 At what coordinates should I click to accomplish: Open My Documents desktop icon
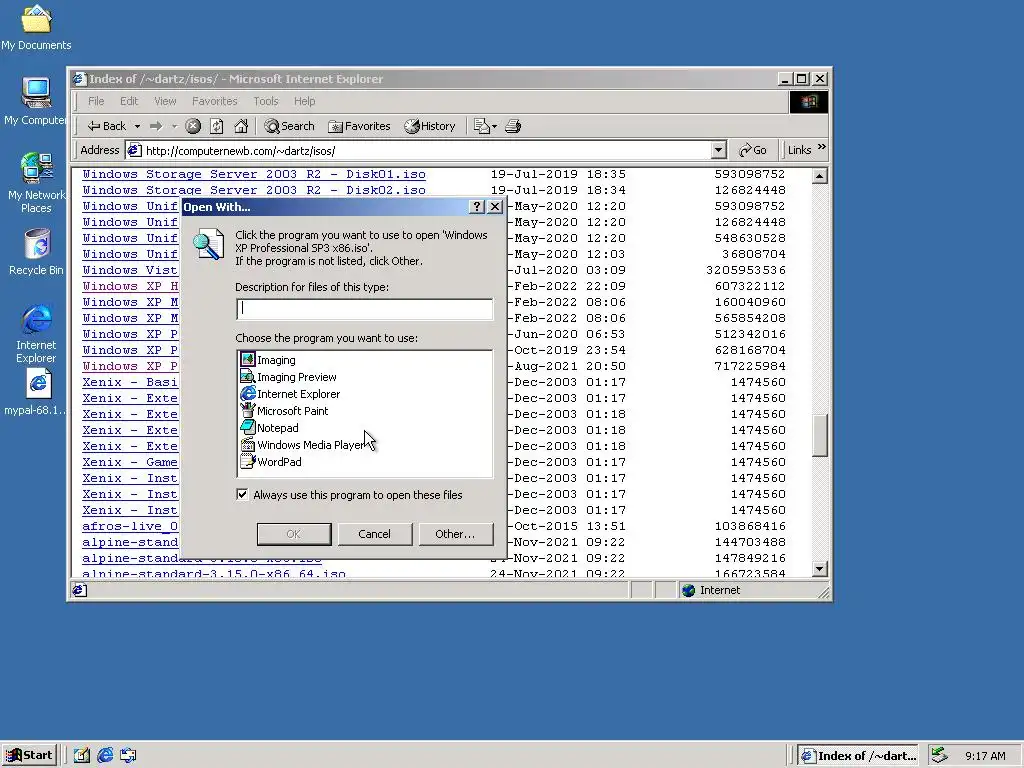(36, 27)
